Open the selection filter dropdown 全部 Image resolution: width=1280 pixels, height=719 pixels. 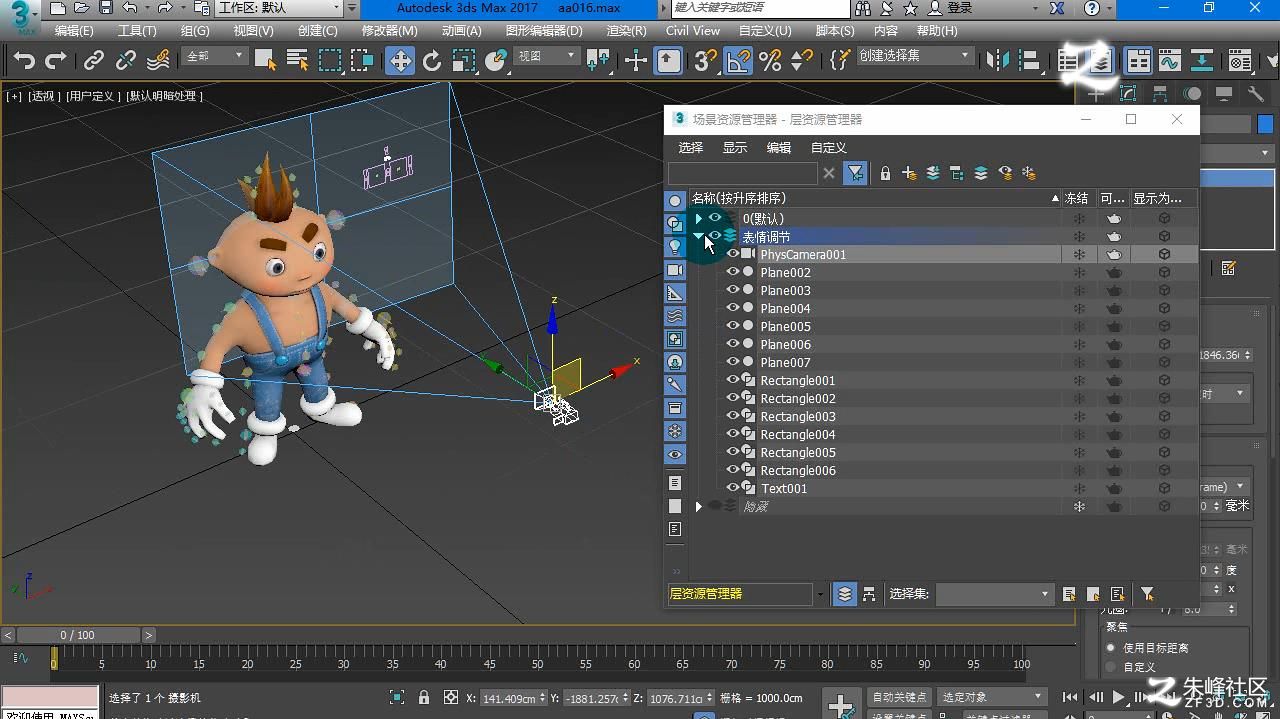click(215, 56)
